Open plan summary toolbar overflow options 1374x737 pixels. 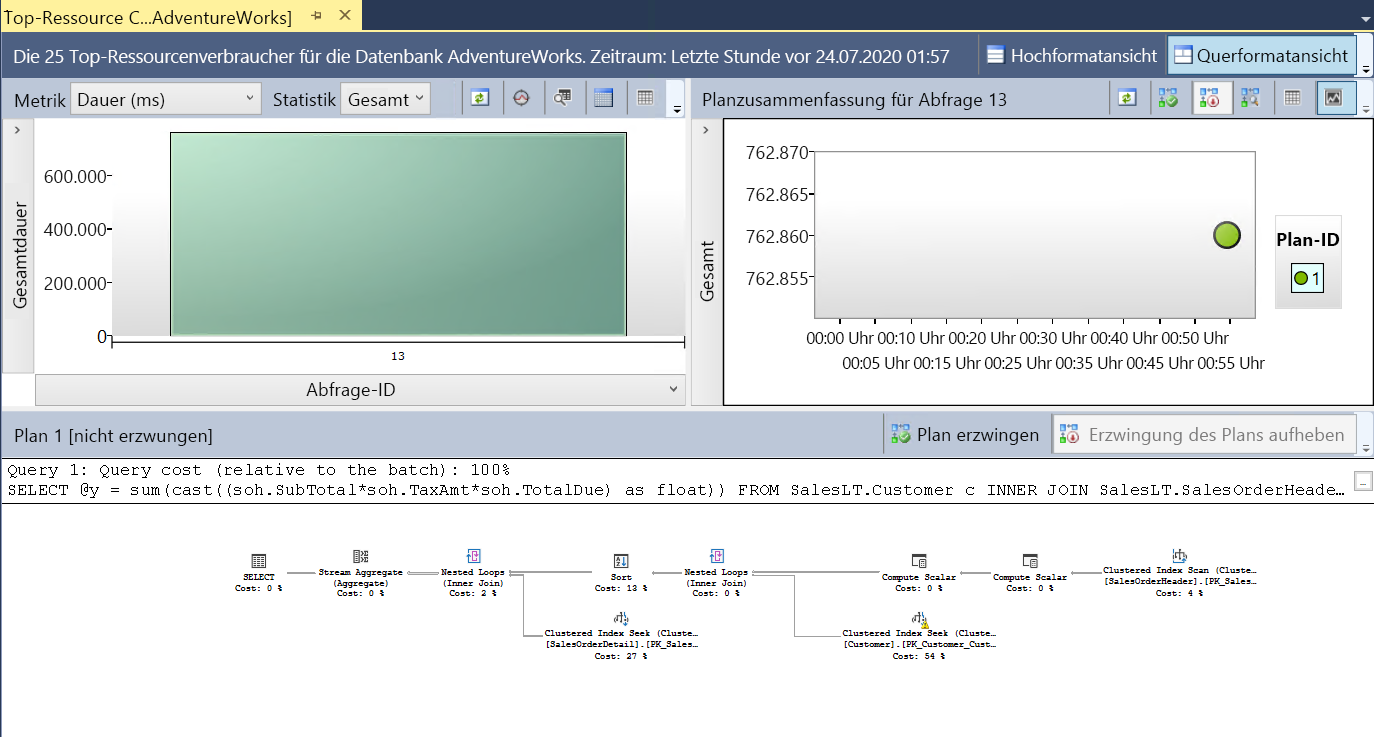1365,109
